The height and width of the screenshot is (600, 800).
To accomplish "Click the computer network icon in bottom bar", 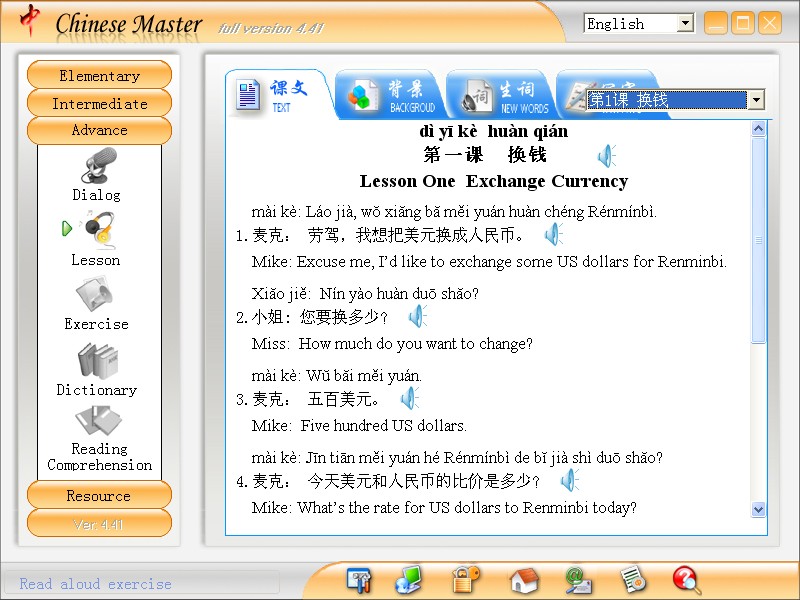I will pyautogui.click(x=408, y=580).
